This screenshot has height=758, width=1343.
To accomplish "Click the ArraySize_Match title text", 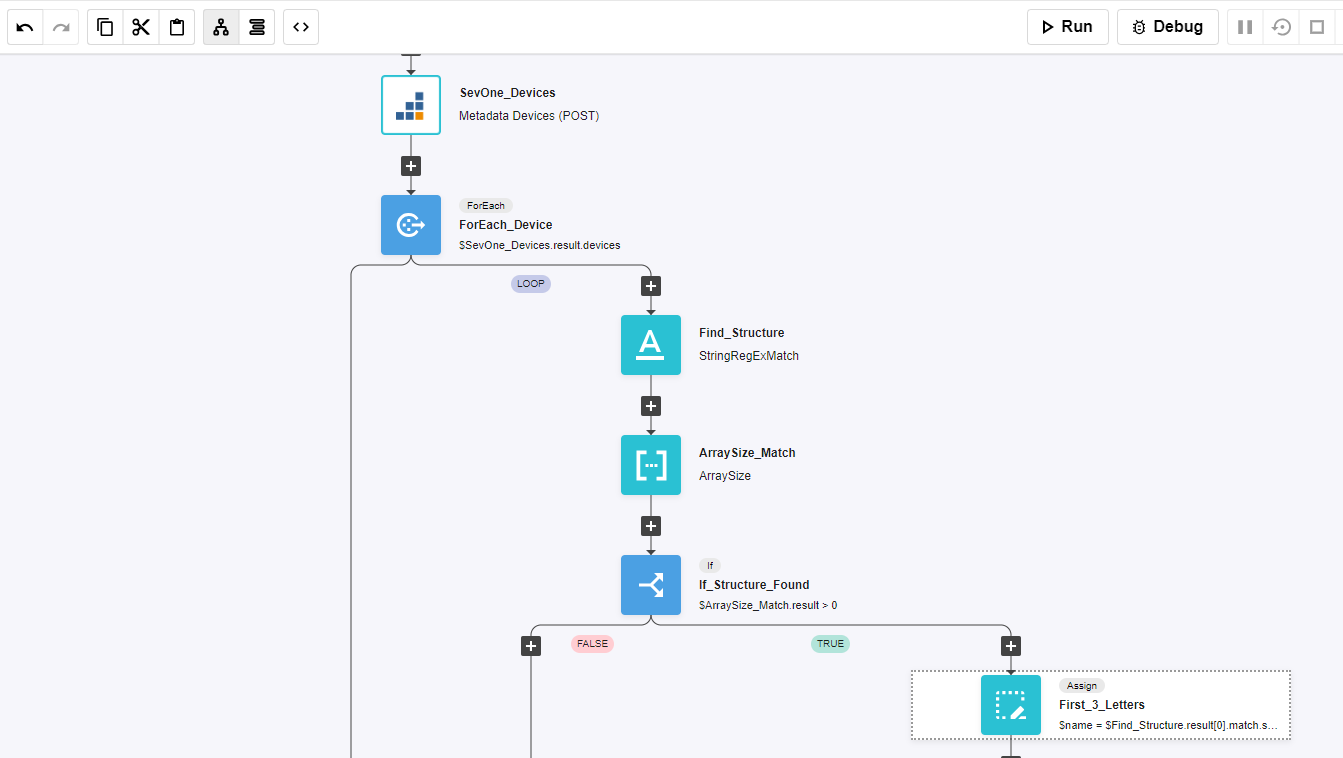I will 747,453.
